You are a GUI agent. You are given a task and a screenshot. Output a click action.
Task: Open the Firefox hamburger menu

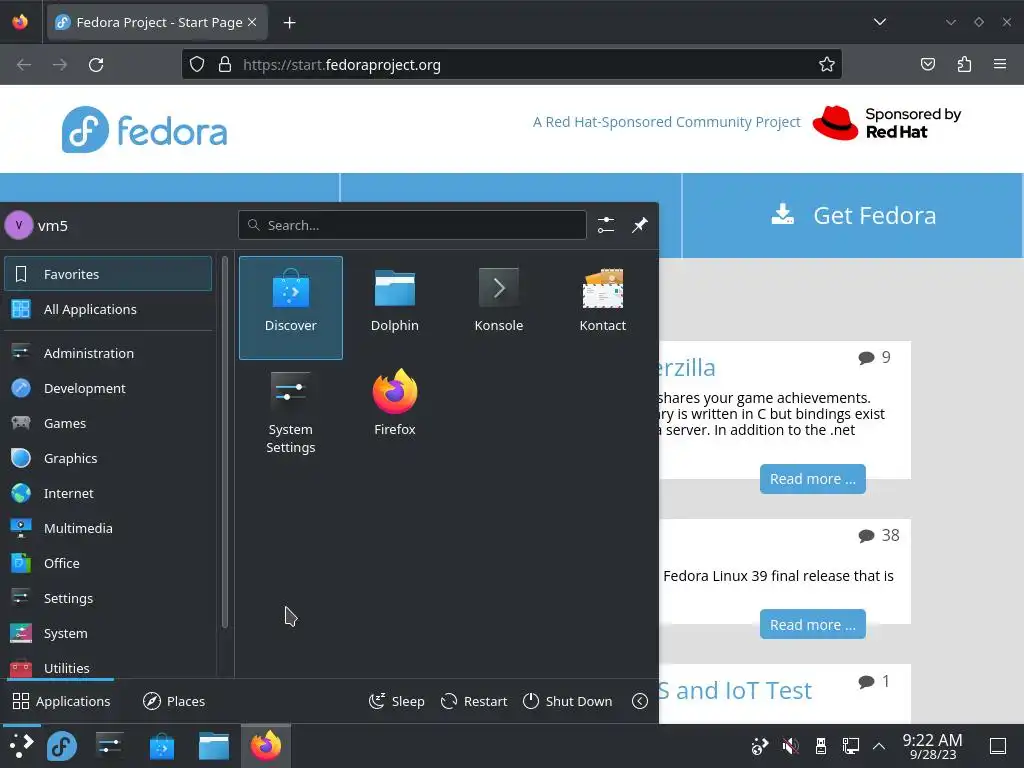[x=1000, y=64]
